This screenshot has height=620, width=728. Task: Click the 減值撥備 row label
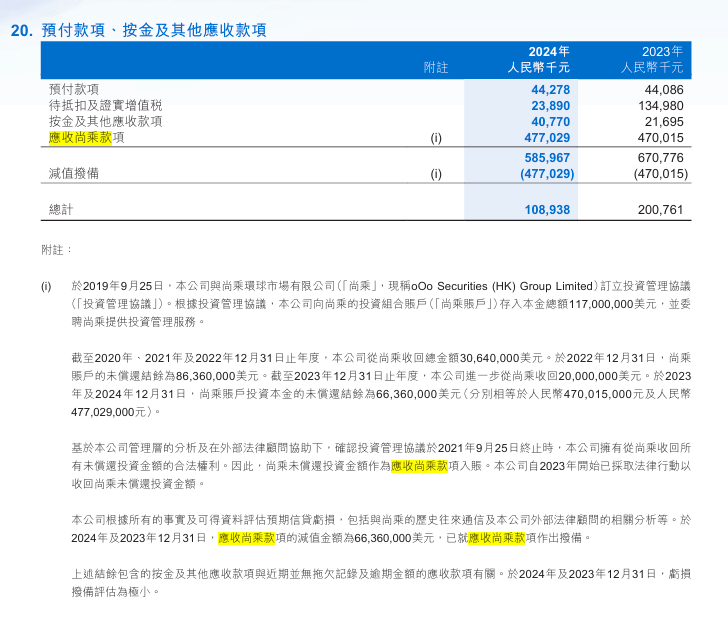tap(74, 174)
